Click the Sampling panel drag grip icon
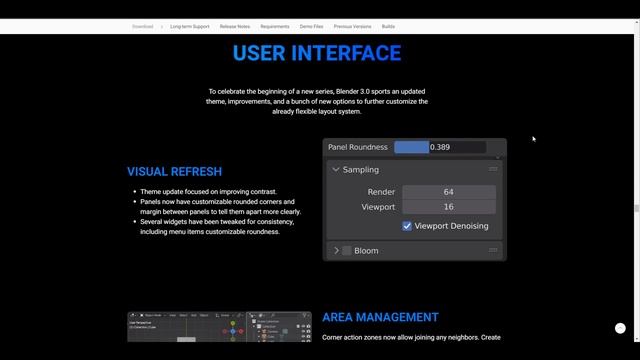The height and width of the screenshot is (360, 640). pyautogui.click(x=493, y=169)
